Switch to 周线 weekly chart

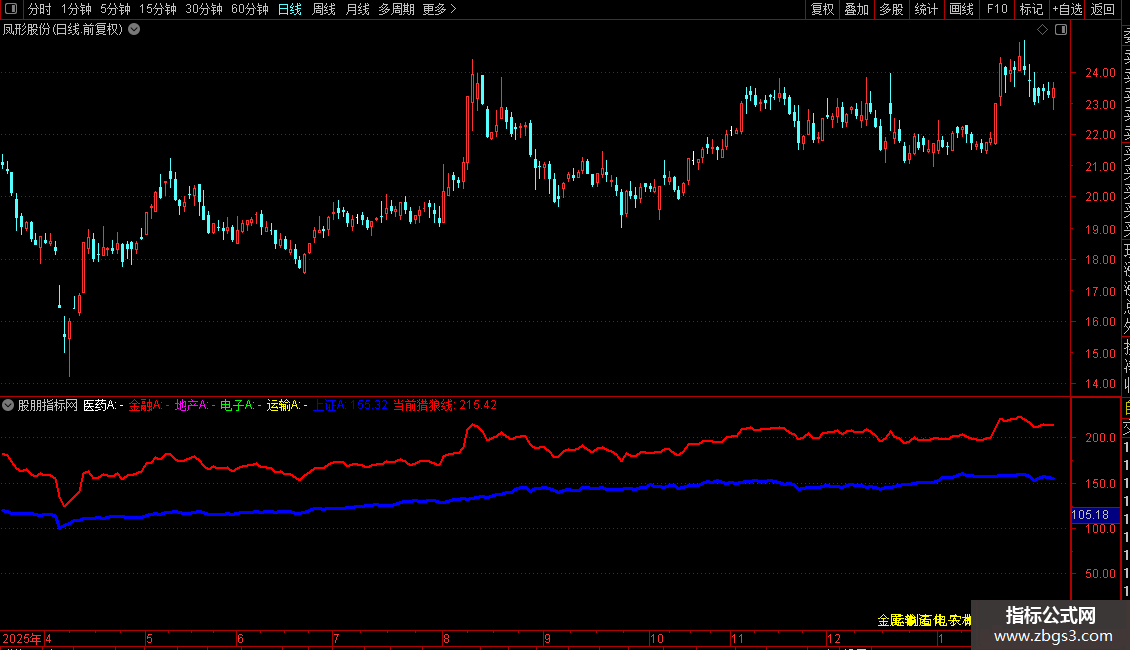point(324,9)
